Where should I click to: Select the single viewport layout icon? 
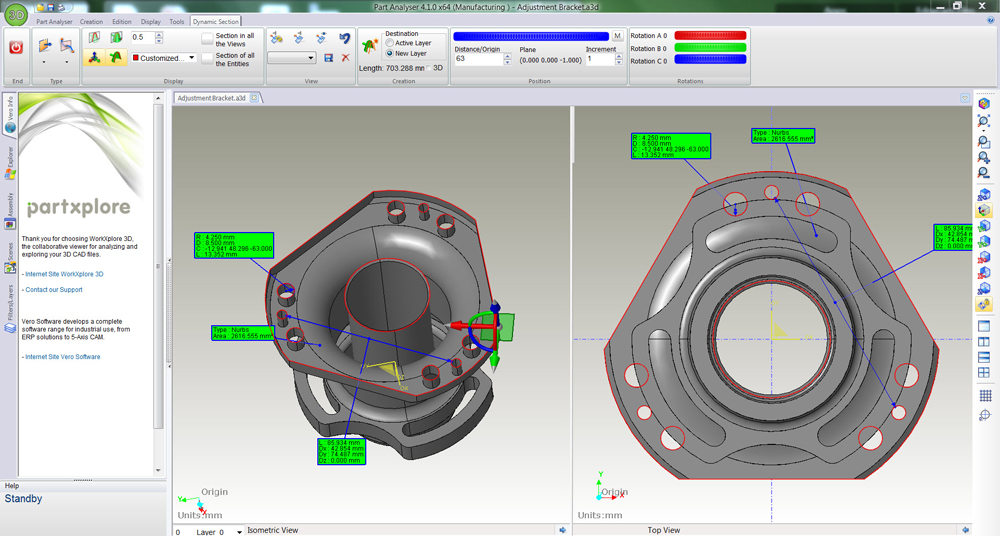[x=983, y=326]
